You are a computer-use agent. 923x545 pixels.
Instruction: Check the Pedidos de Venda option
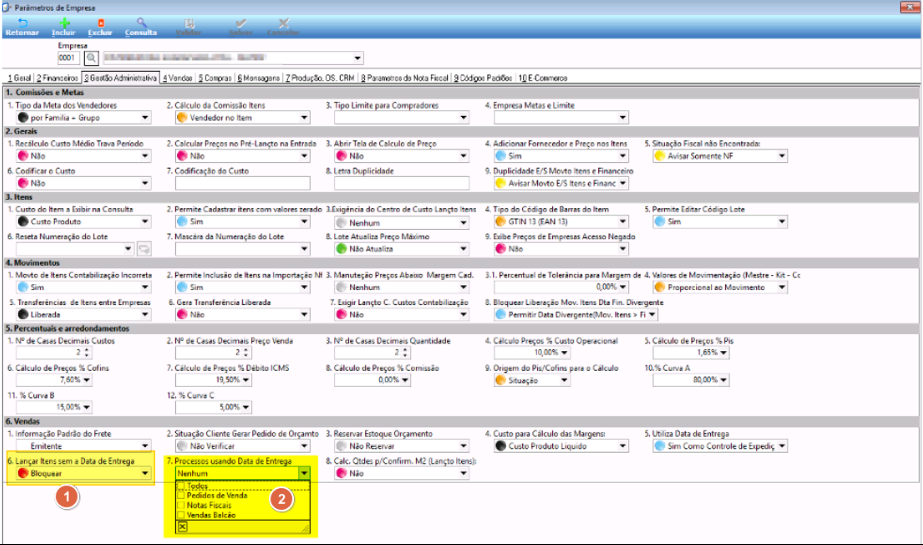click(x=181, y=496)
